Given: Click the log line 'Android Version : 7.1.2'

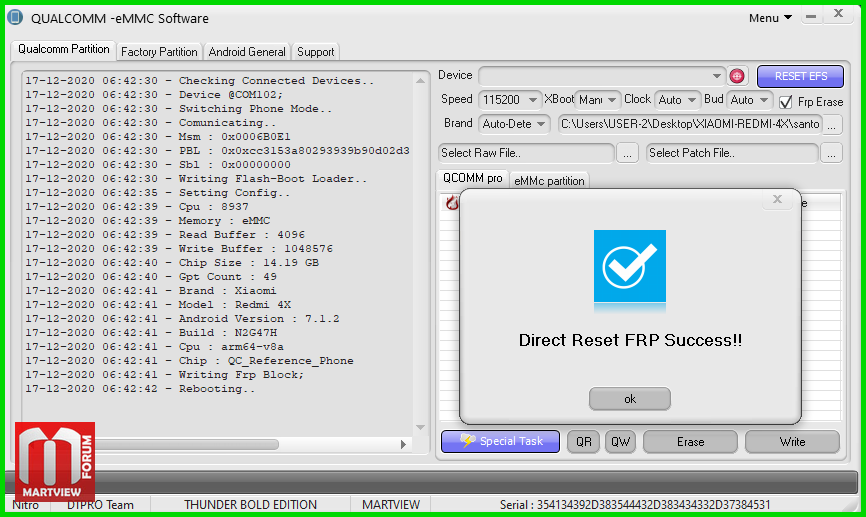Looking at the screenshot, I should tap(182, 319).
